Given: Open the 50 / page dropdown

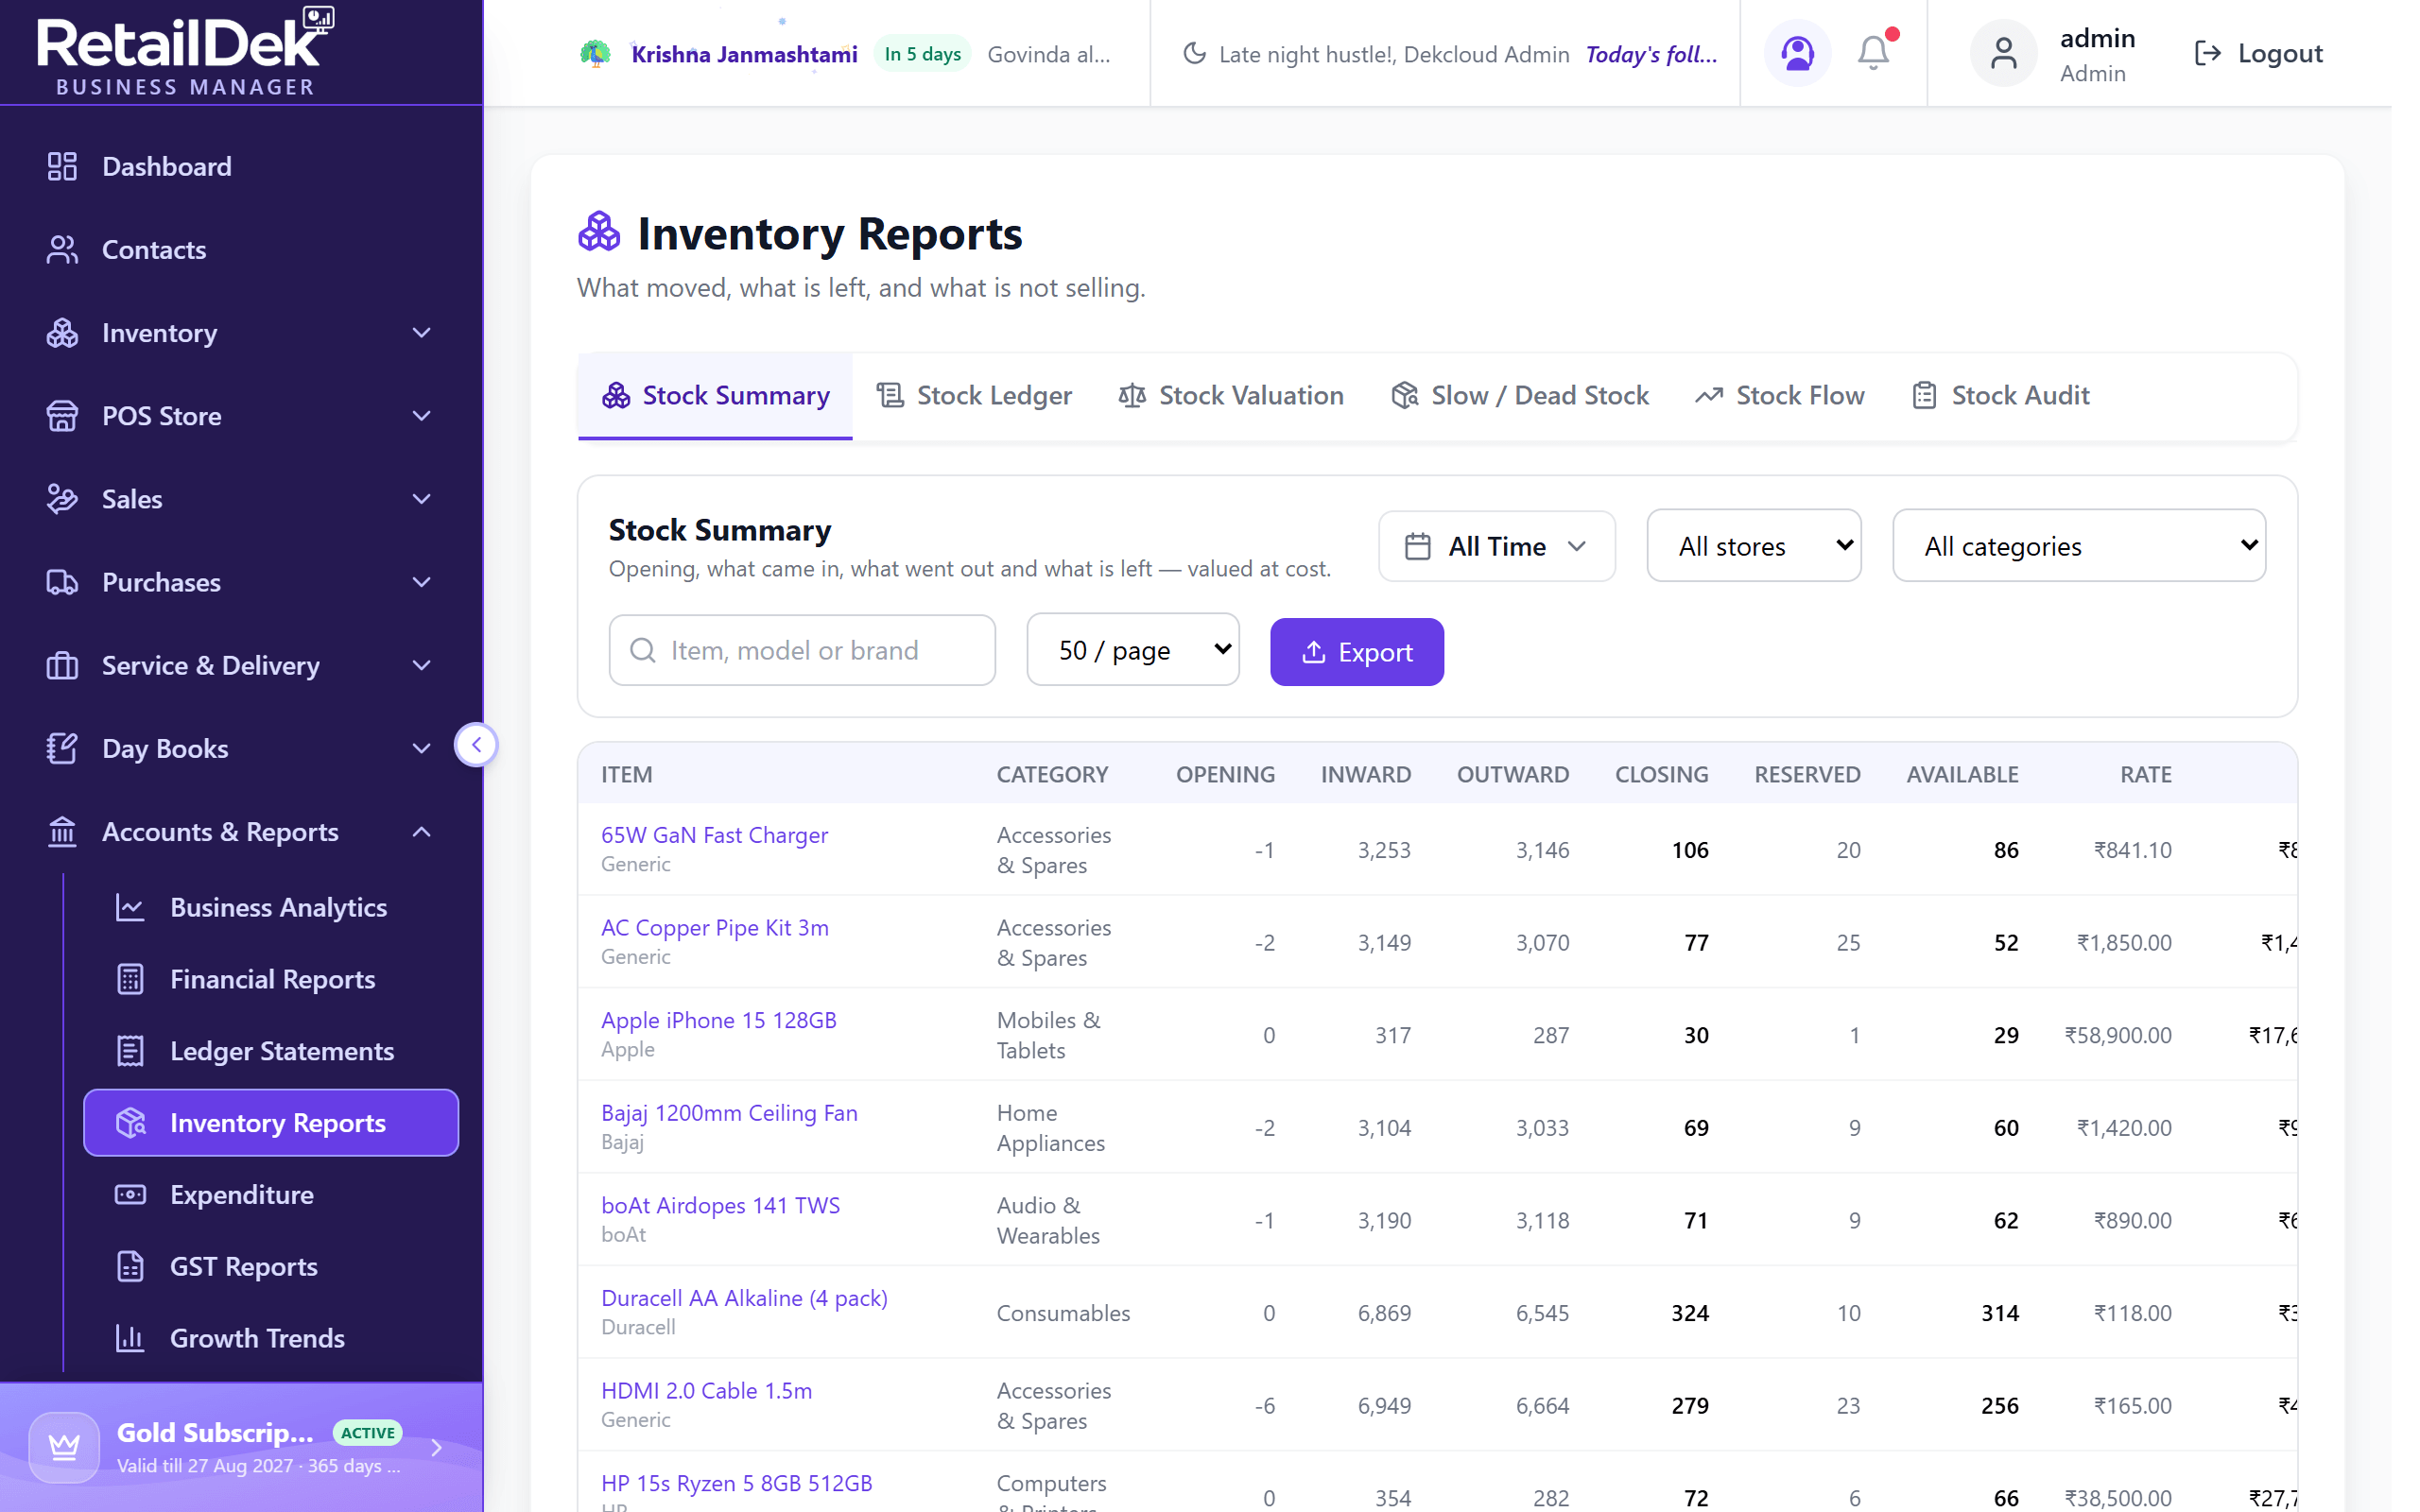Looking at the screenshot, I should (1132, 650).
